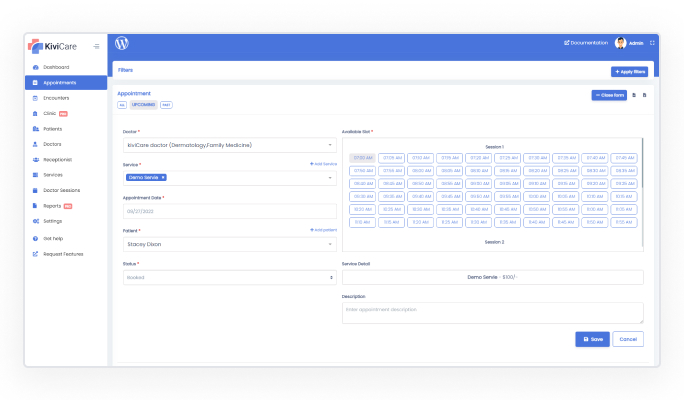This screenshot has width=684, height=400.
Task: Click the Add Service link
Action: pos(323,164)
